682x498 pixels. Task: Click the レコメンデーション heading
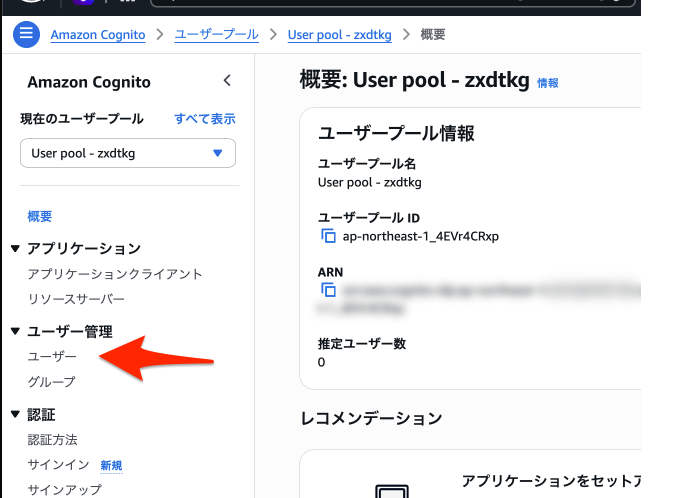[x=371, y=418]
